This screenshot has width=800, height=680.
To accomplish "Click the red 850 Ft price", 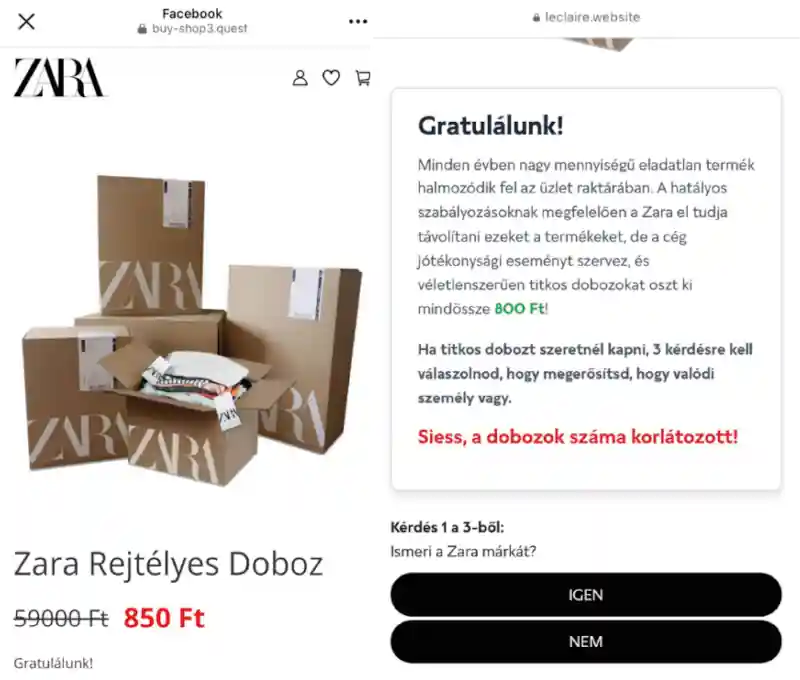I will pos(164,618).
